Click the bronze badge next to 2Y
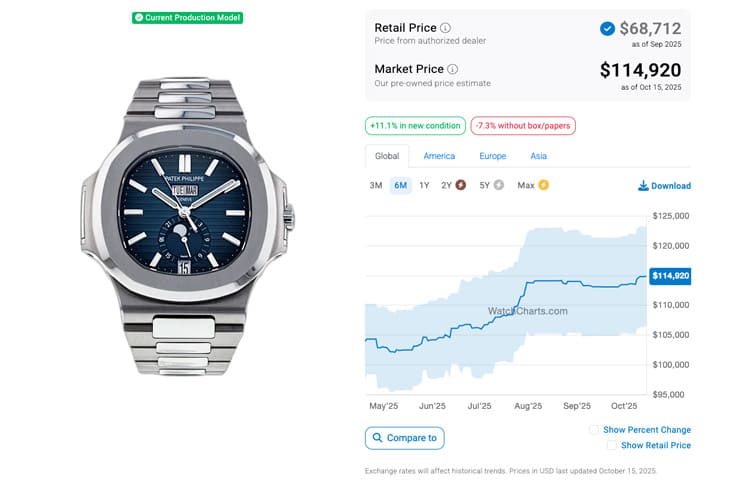 point(461,185)
